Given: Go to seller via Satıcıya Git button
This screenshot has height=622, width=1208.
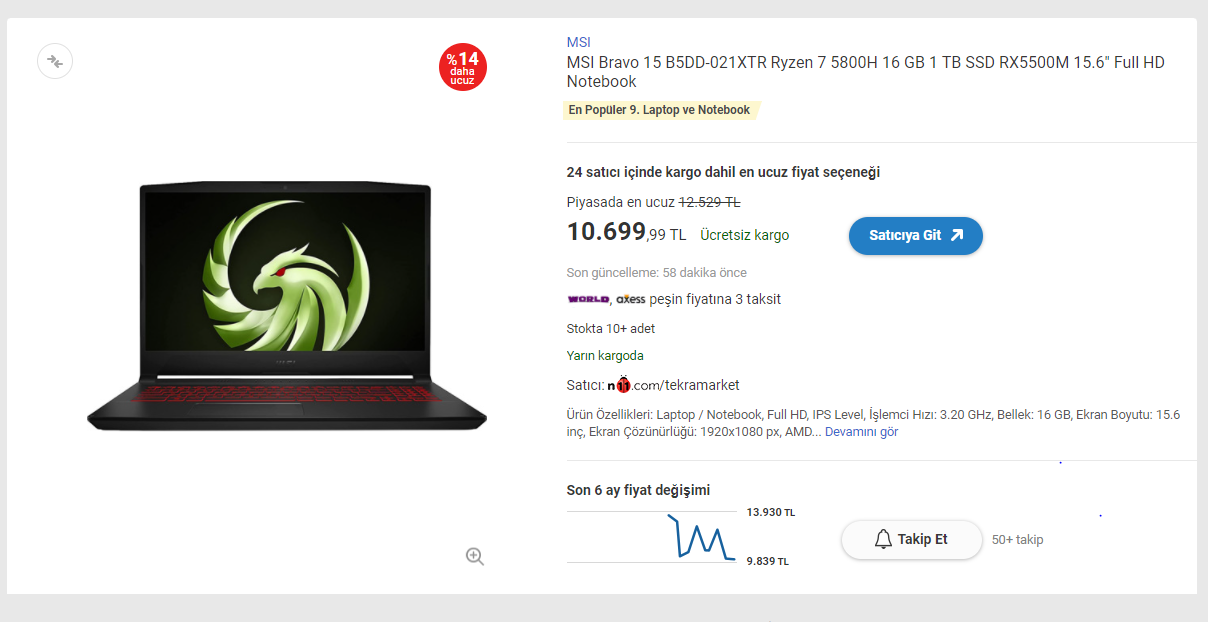Looking at the screenshot, I should pyautogui.click(x=916, y=236).
